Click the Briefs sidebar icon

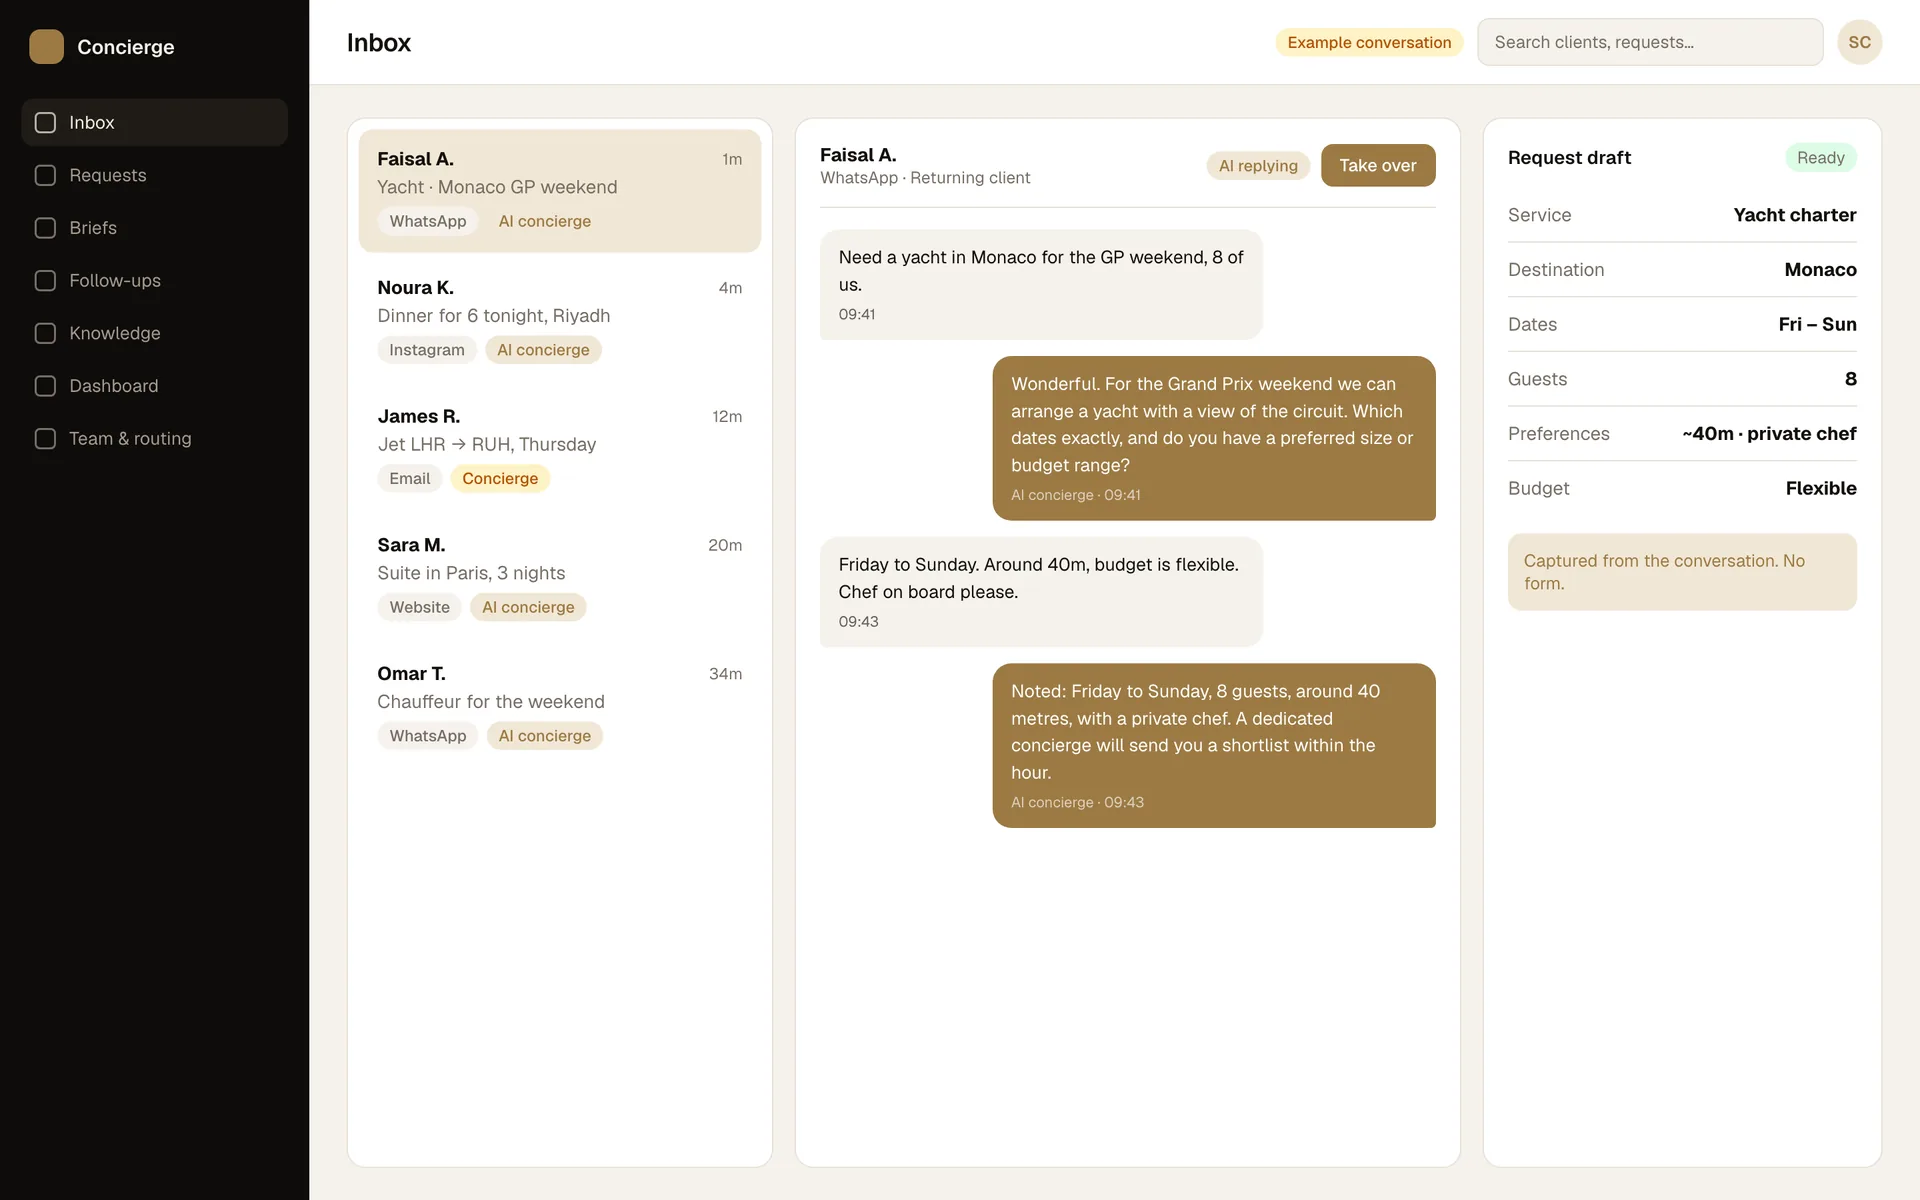click(x=45, y=228)
